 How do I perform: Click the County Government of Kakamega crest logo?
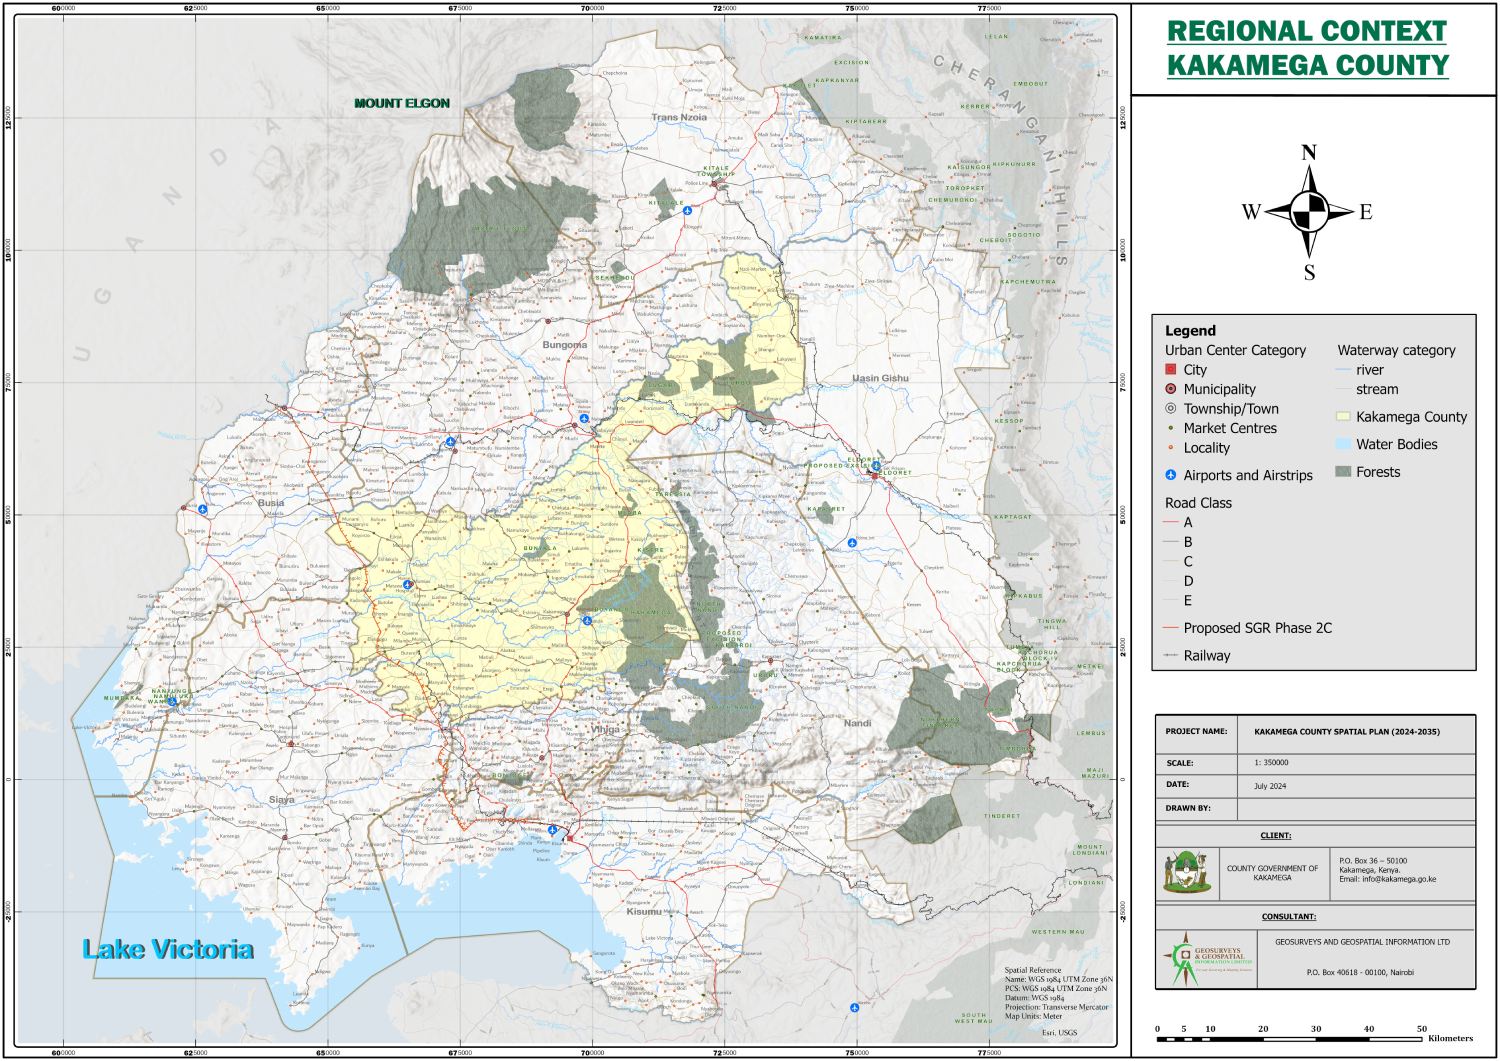[x=1186, y=873]
